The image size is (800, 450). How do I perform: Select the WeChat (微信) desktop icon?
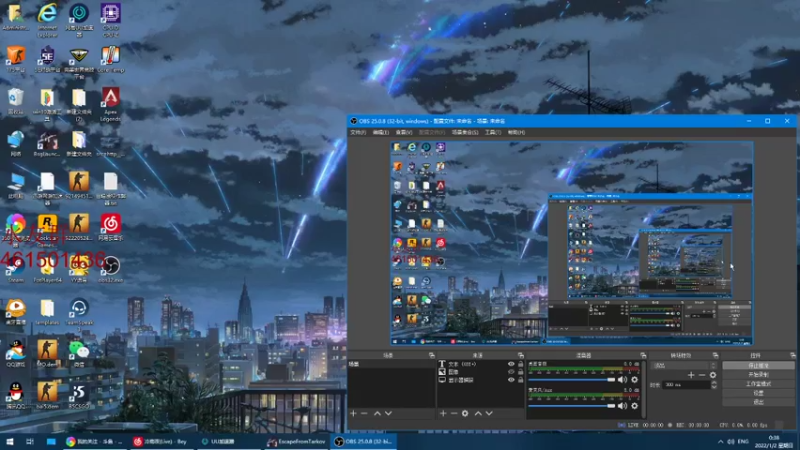79,354
